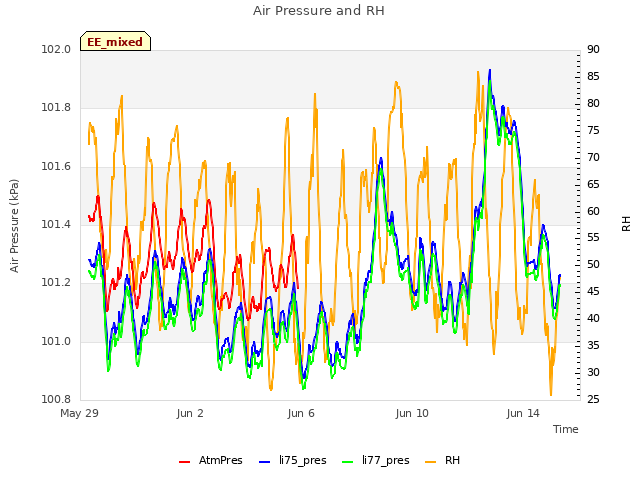
Task: Click the 45 RH axis value
Action: (593, 292)
